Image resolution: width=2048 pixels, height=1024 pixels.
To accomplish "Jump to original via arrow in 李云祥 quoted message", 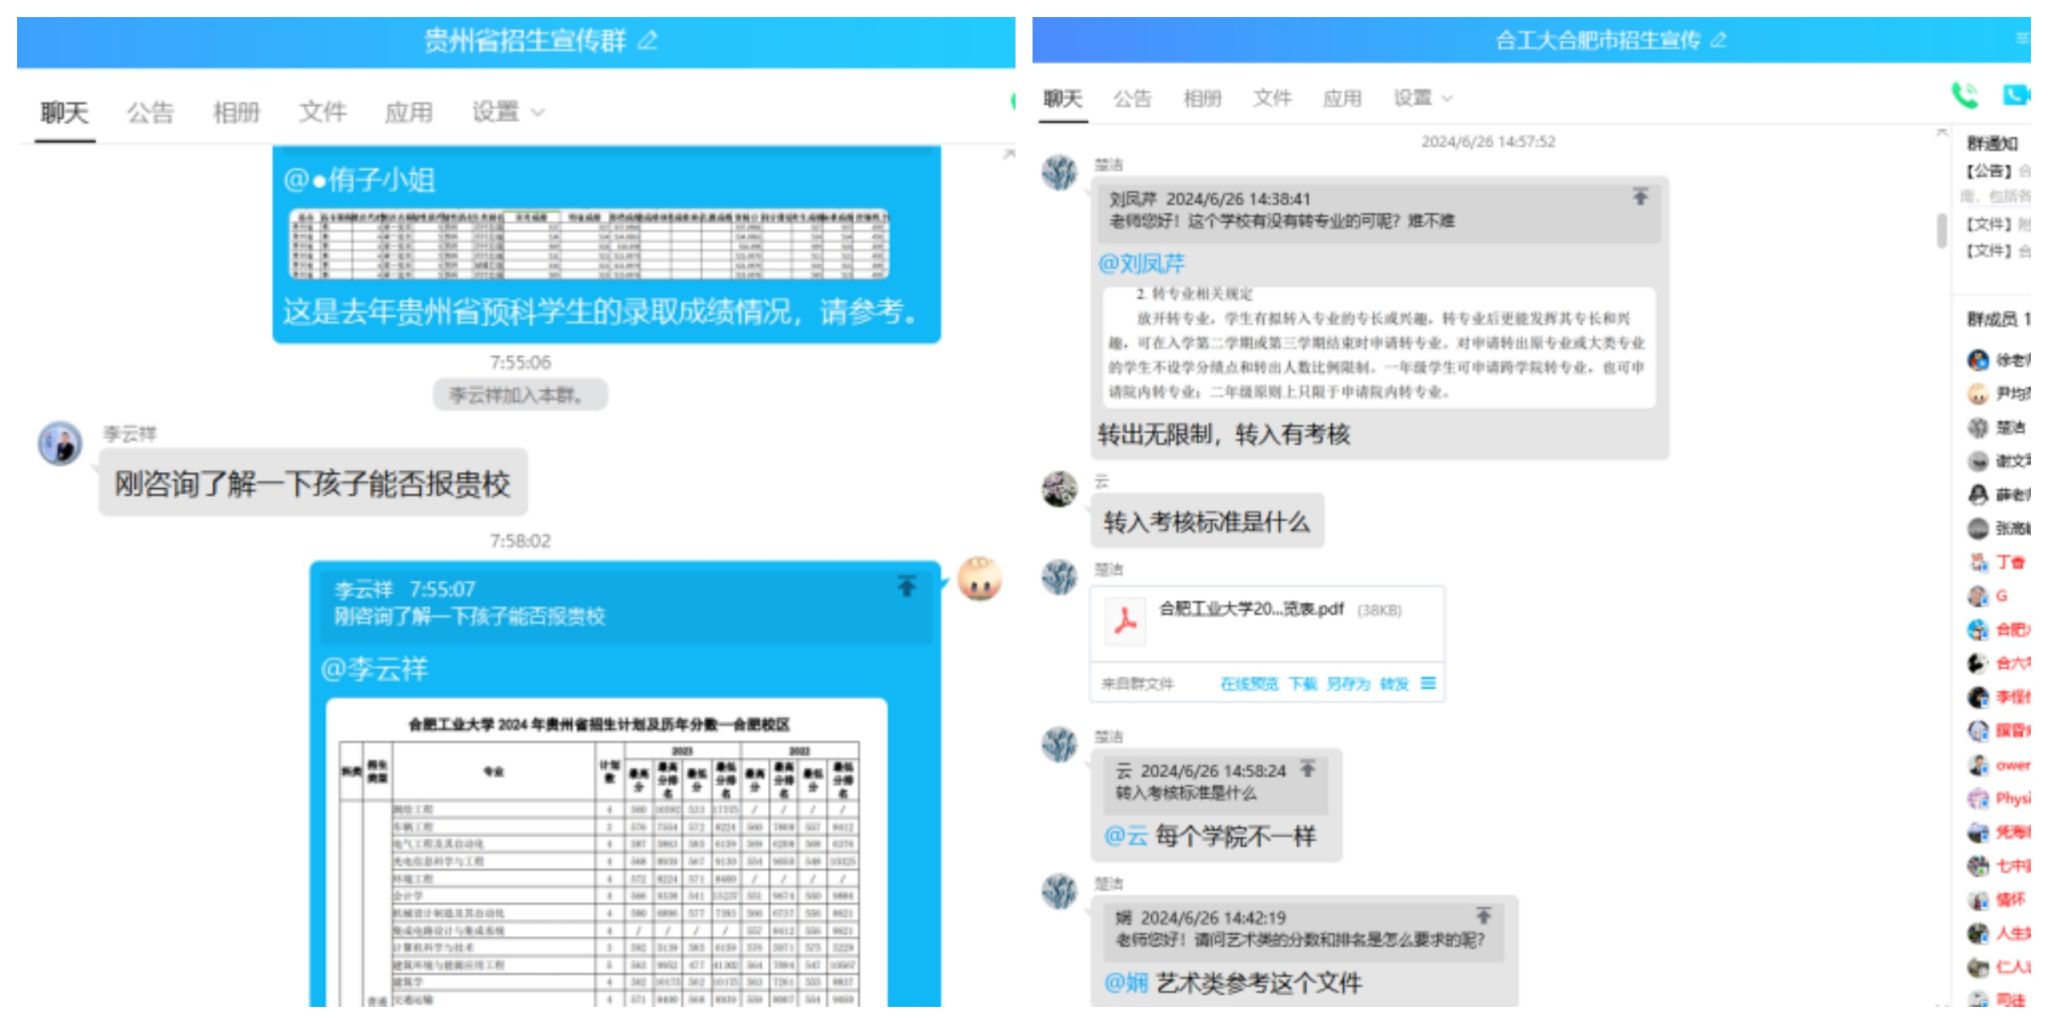I will [x=906, y=586].
